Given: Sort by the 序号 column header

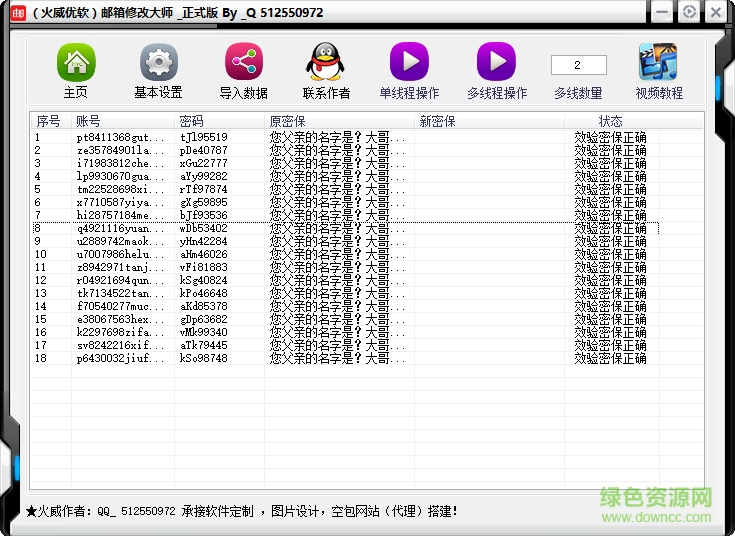Looking at the screenshot, I should coord(48,121).
